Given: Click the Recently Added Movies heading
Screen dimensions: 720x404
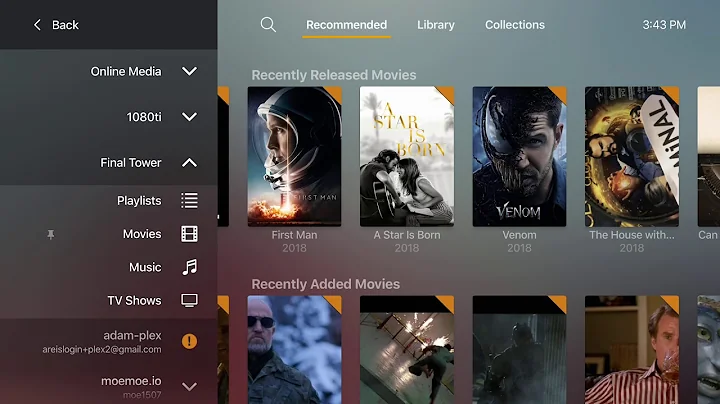Looking at the screenshot, I should click(326, 284).
